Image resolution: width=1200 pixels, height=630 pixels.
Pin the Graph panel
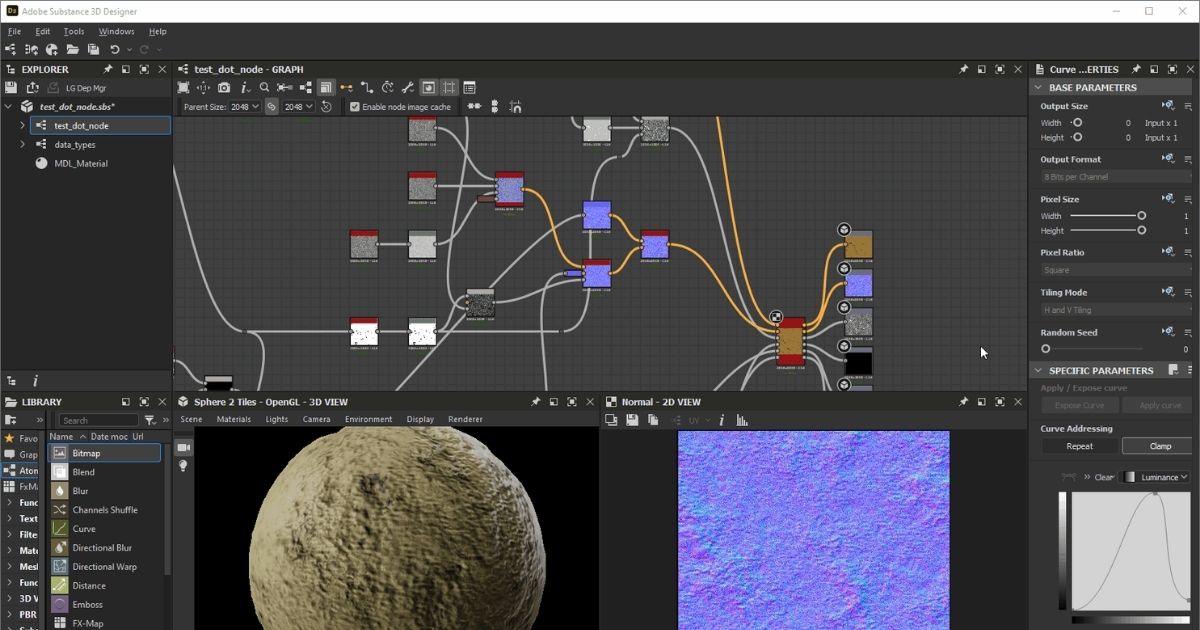(x=963, y=70)
